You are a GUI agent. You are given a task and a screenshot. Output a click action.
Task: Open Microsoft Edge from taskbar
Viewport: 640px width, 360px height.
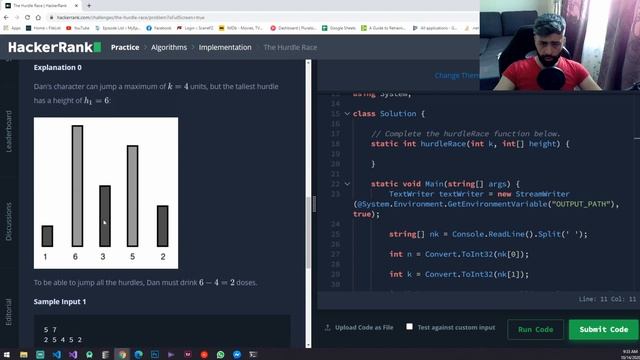(x=138, y=354)
